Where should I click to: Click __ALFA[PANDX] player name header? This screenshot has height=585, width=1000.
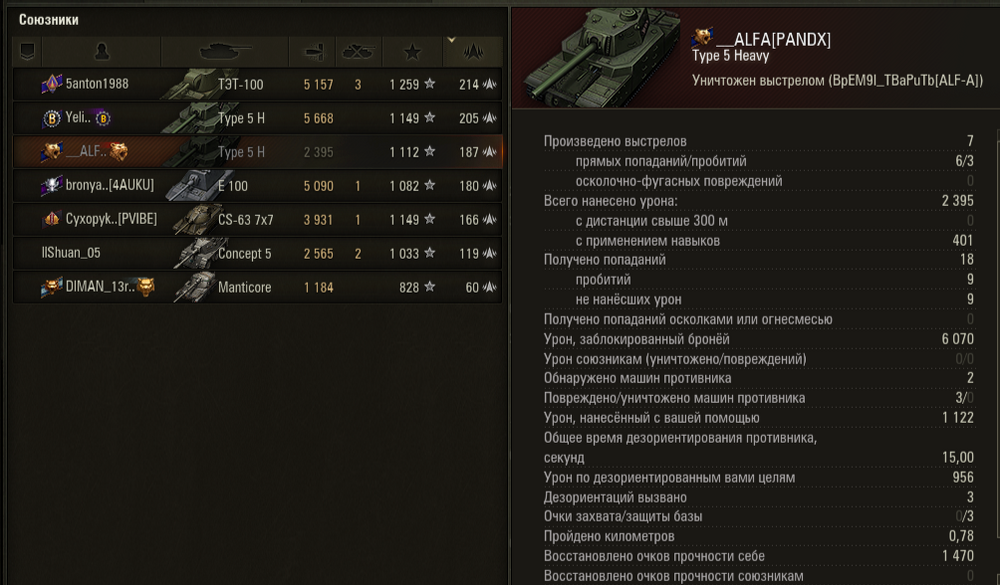(773, 40)
